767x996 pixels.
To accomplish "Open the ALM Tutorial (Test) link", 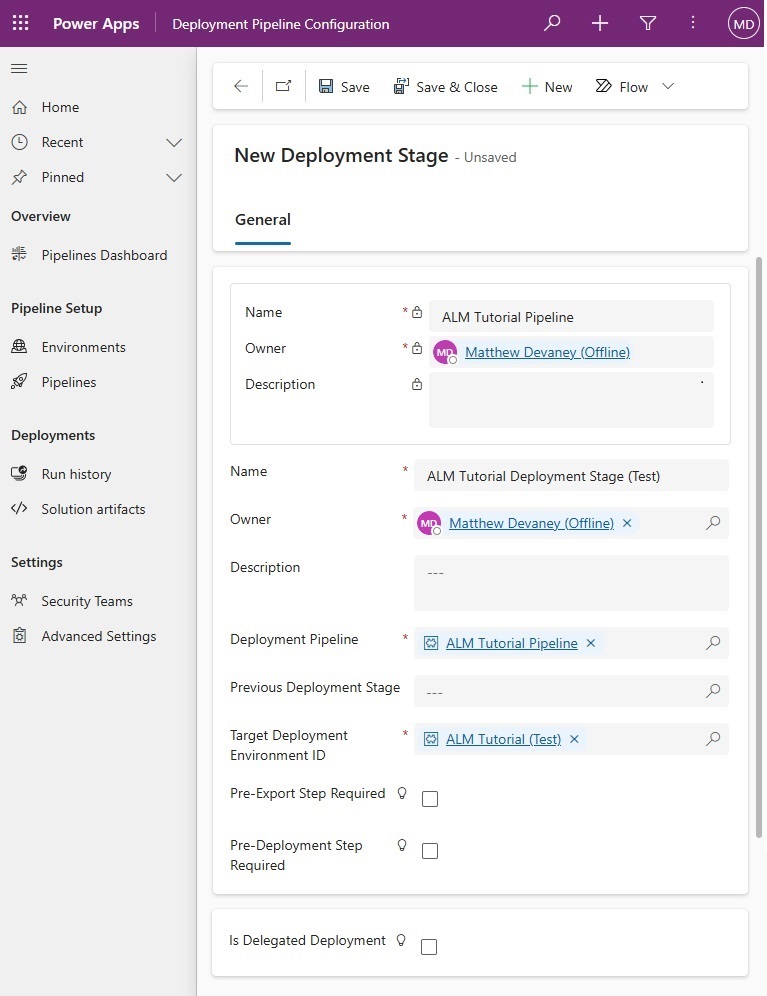I will 503,739.
